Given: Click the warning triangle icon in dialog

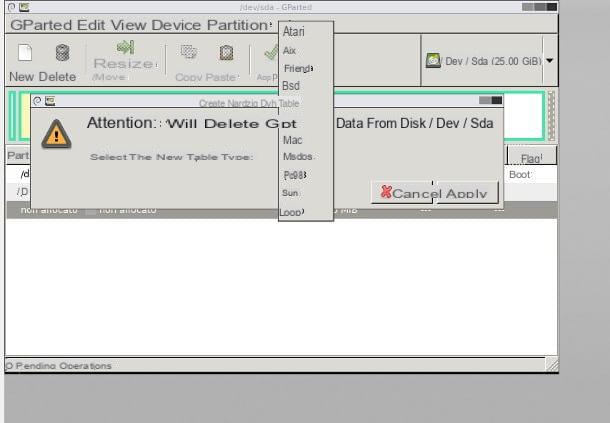Looking at the screenshot, I should [56, 134].
